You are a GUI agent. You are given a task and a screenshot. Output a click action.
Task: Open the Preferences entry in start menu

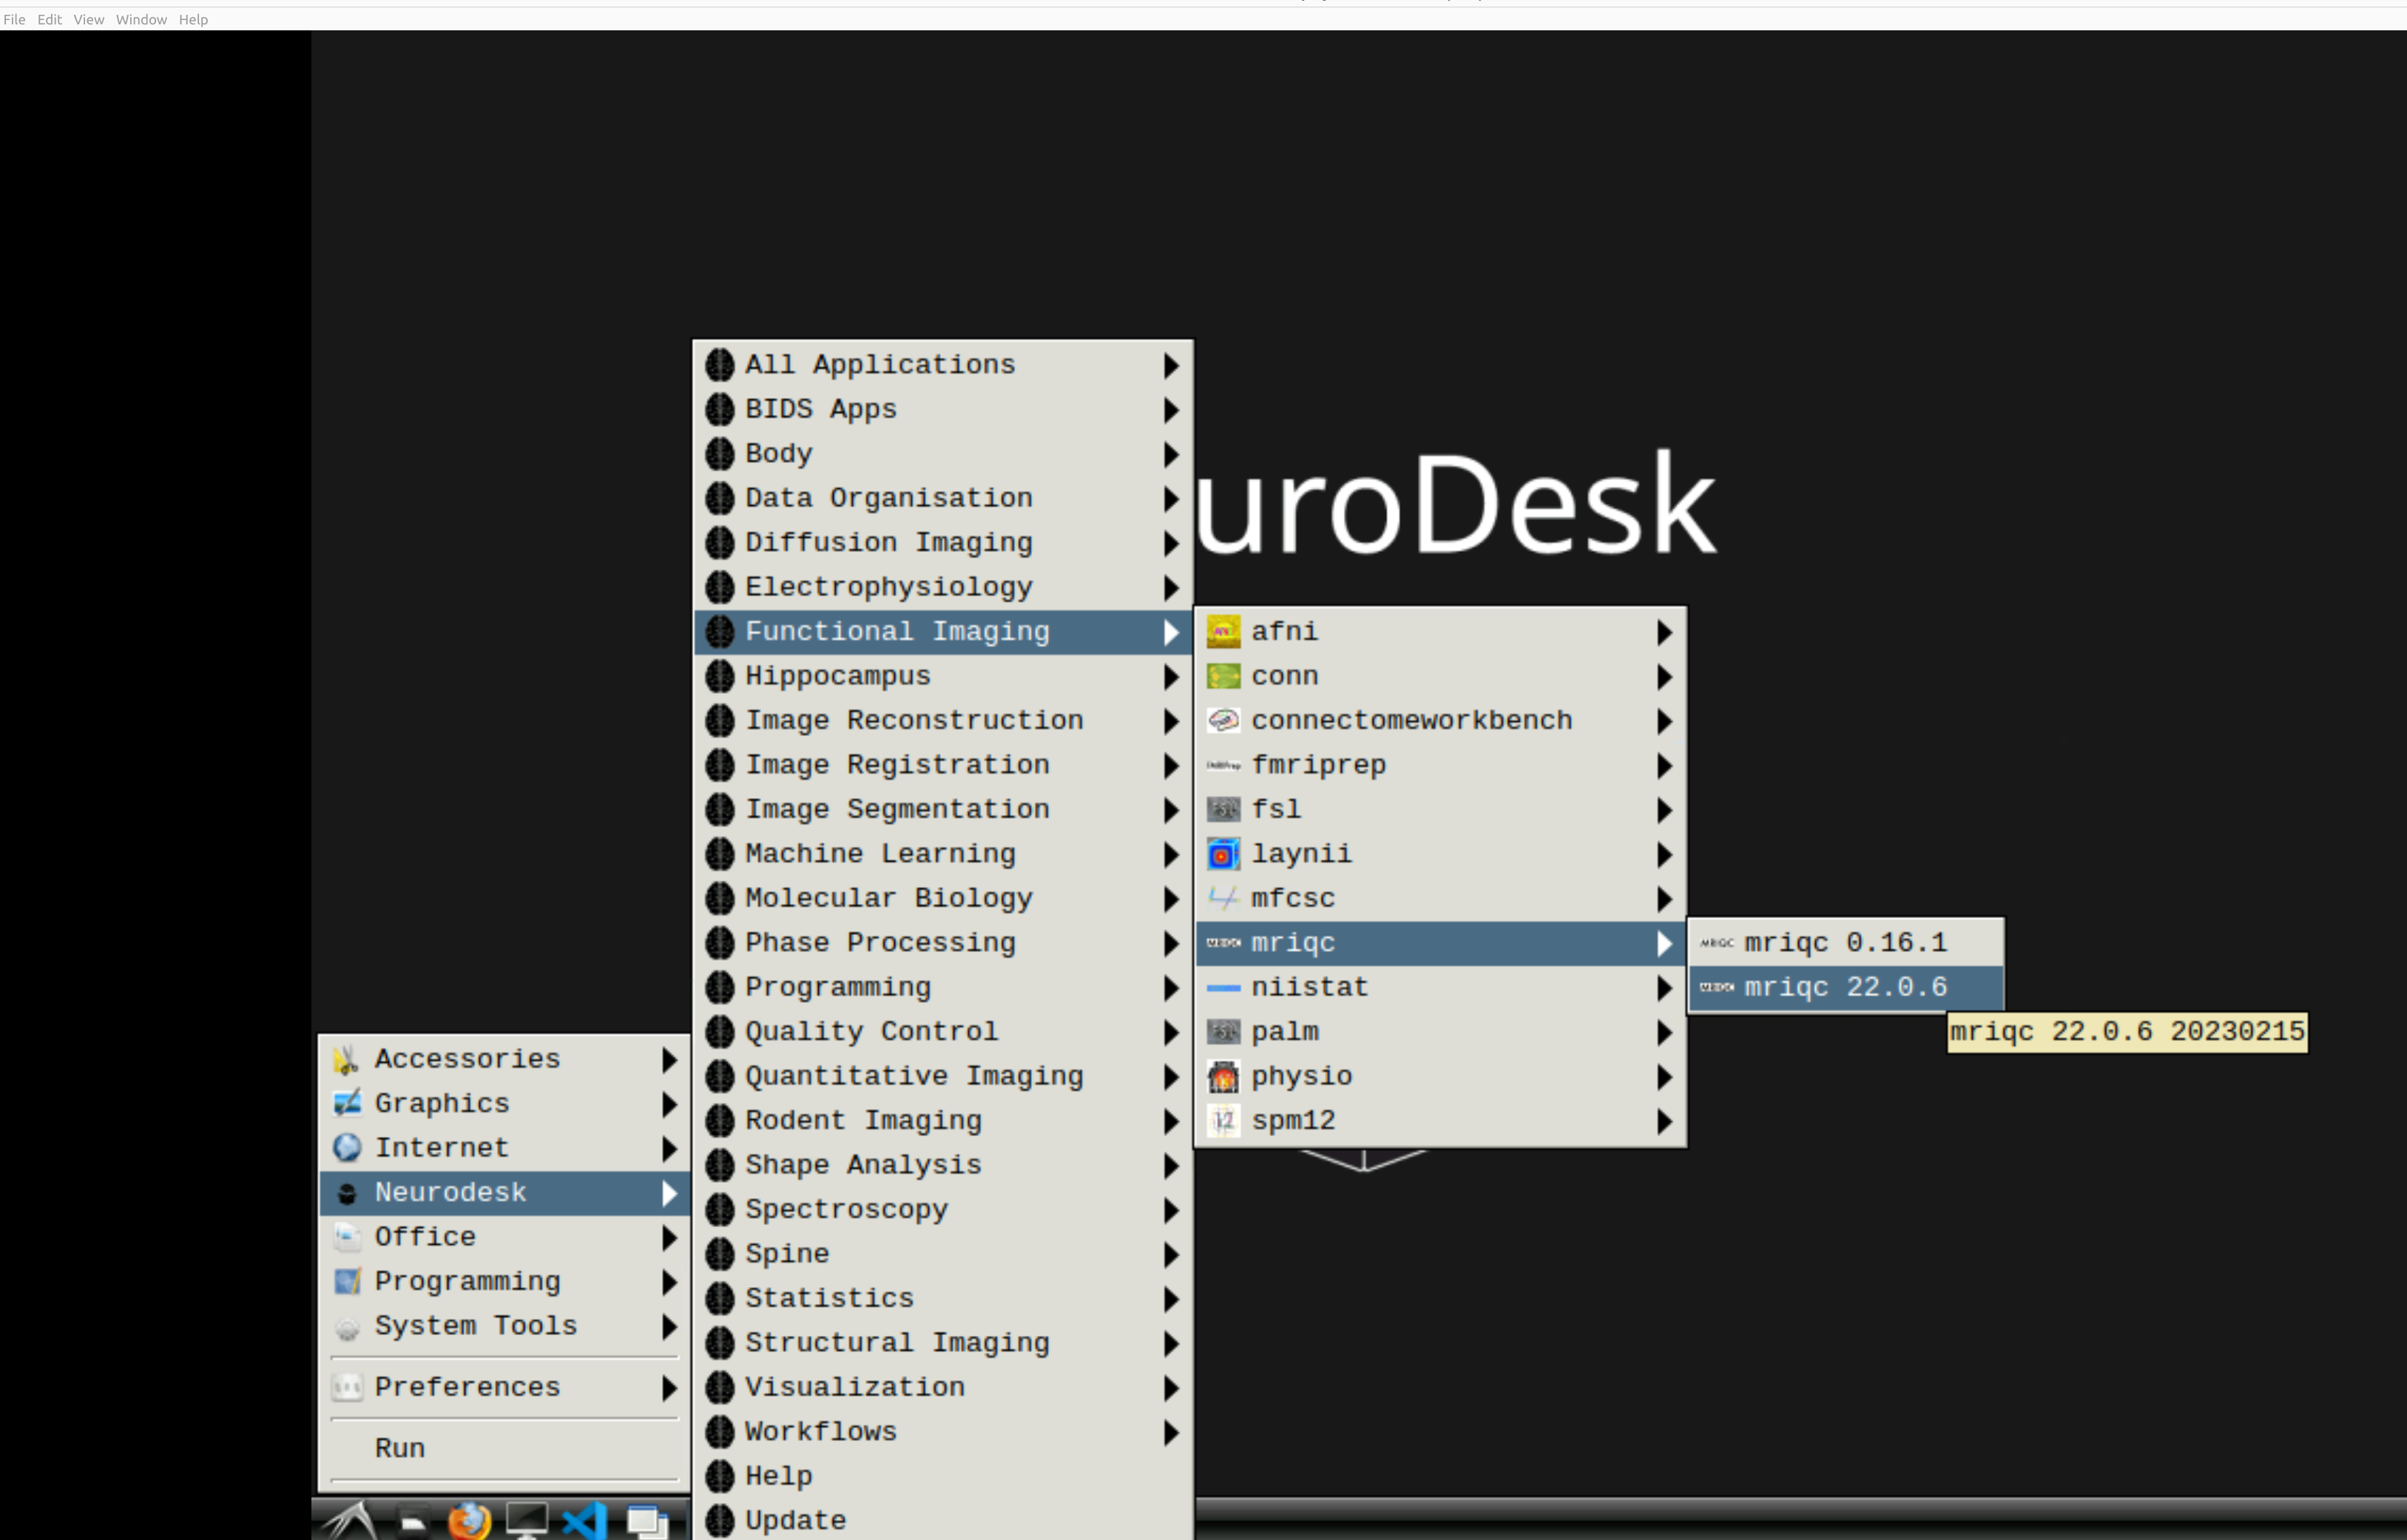pos(467,1387)
